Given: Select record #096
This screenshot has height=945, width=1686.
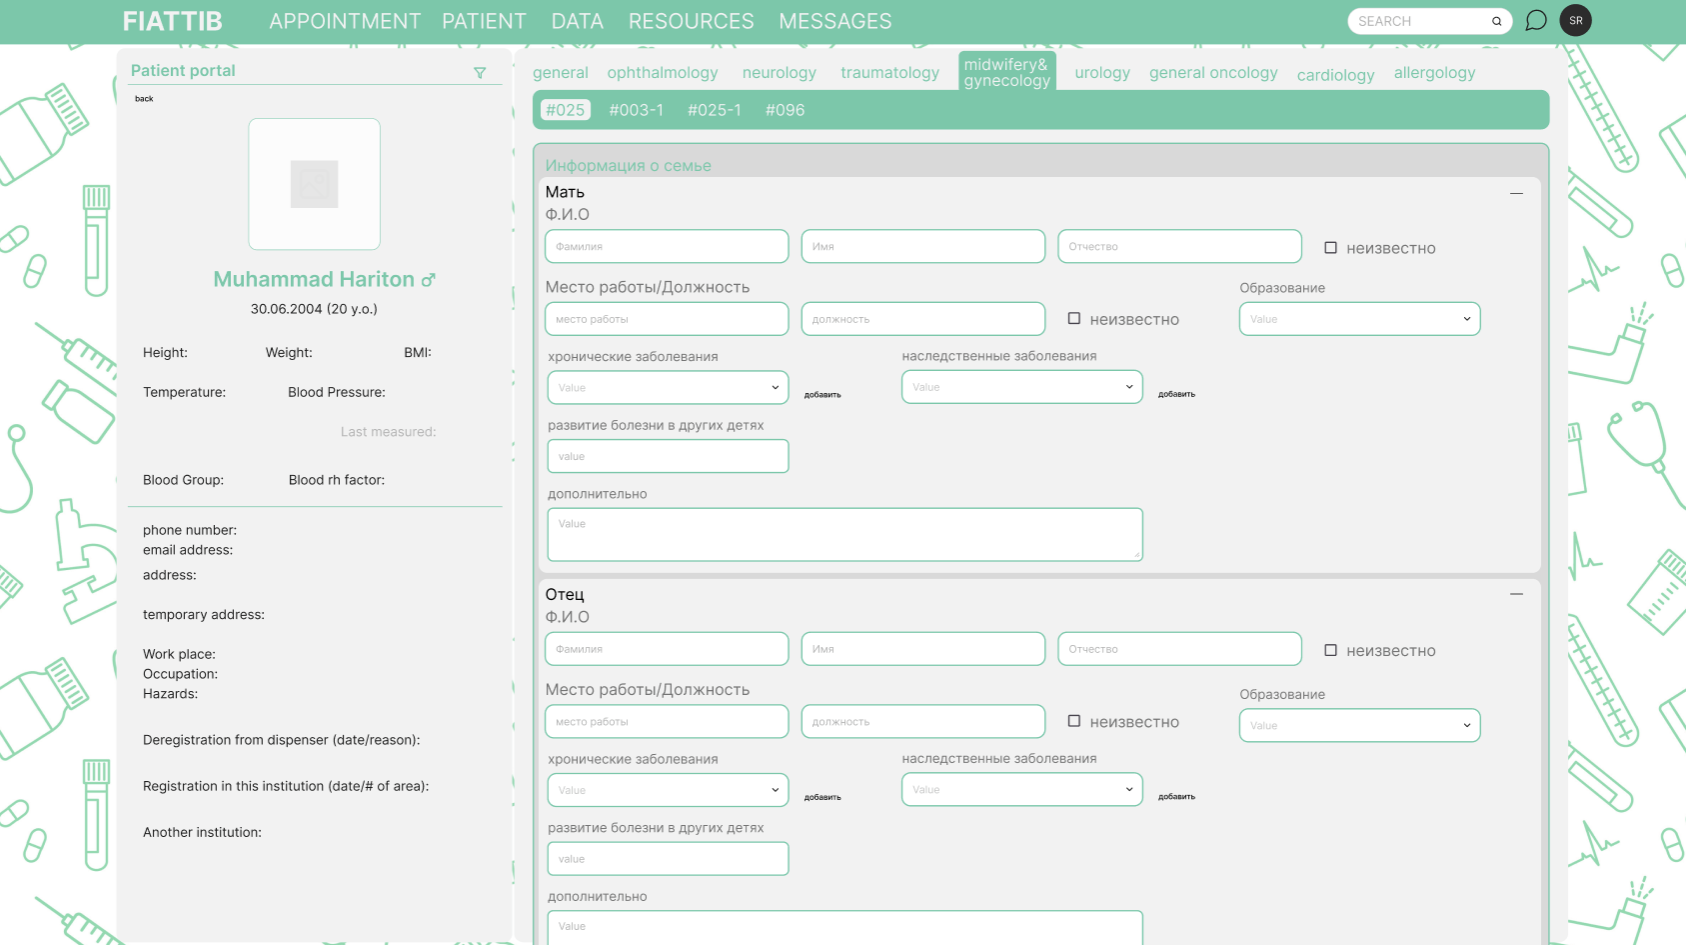Looking at the screenshot, I should tap(785, 110).
